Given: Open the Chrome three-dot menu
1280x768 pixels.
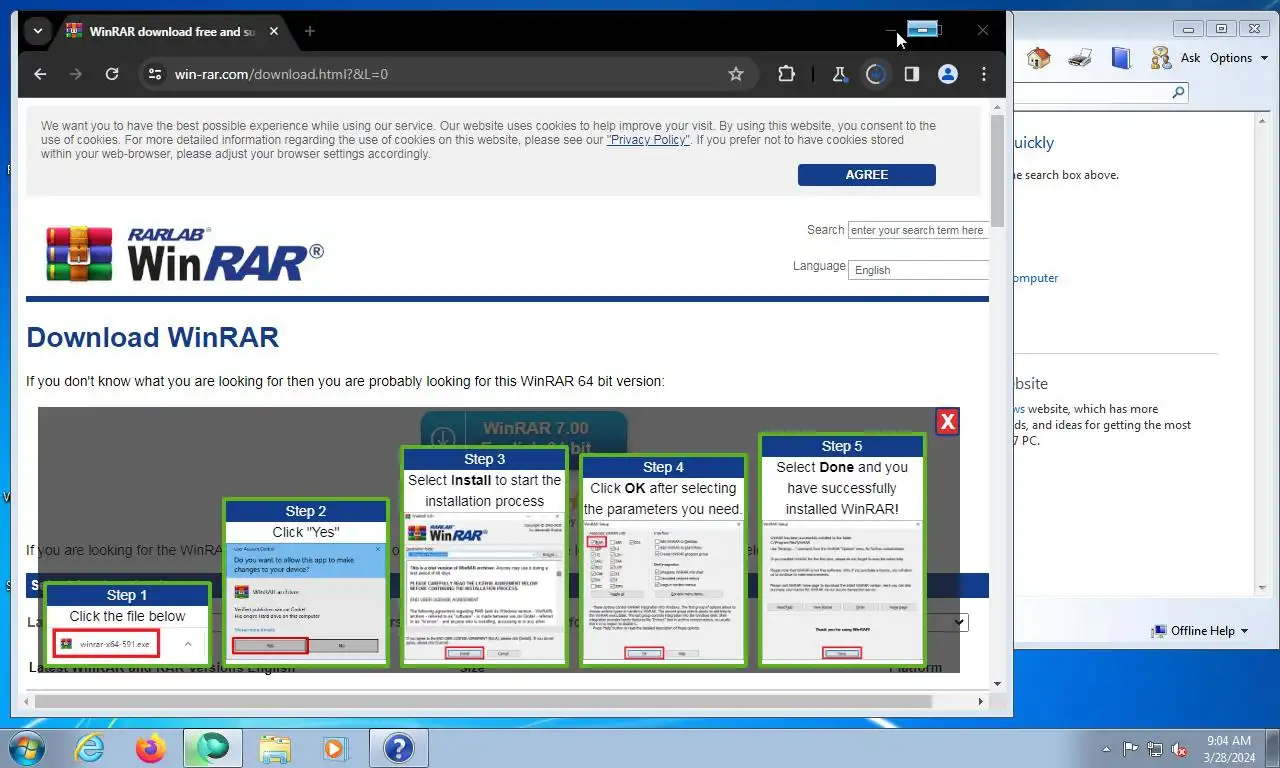Looking at the screenshot, I should pos(984,74).
